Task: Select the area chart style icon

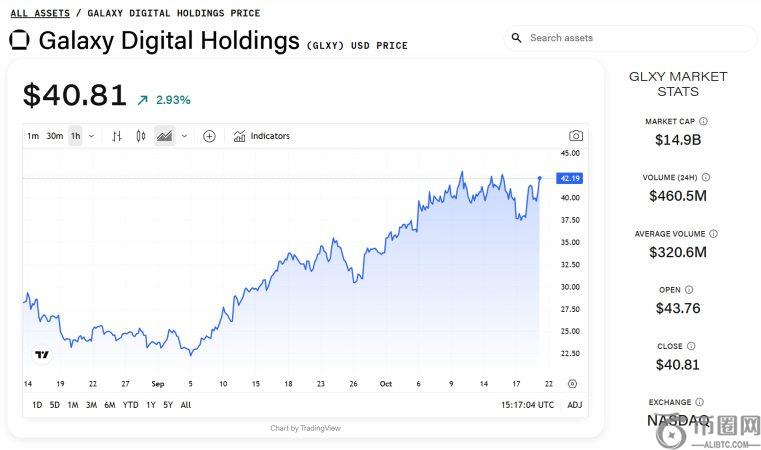Action: 164,136
